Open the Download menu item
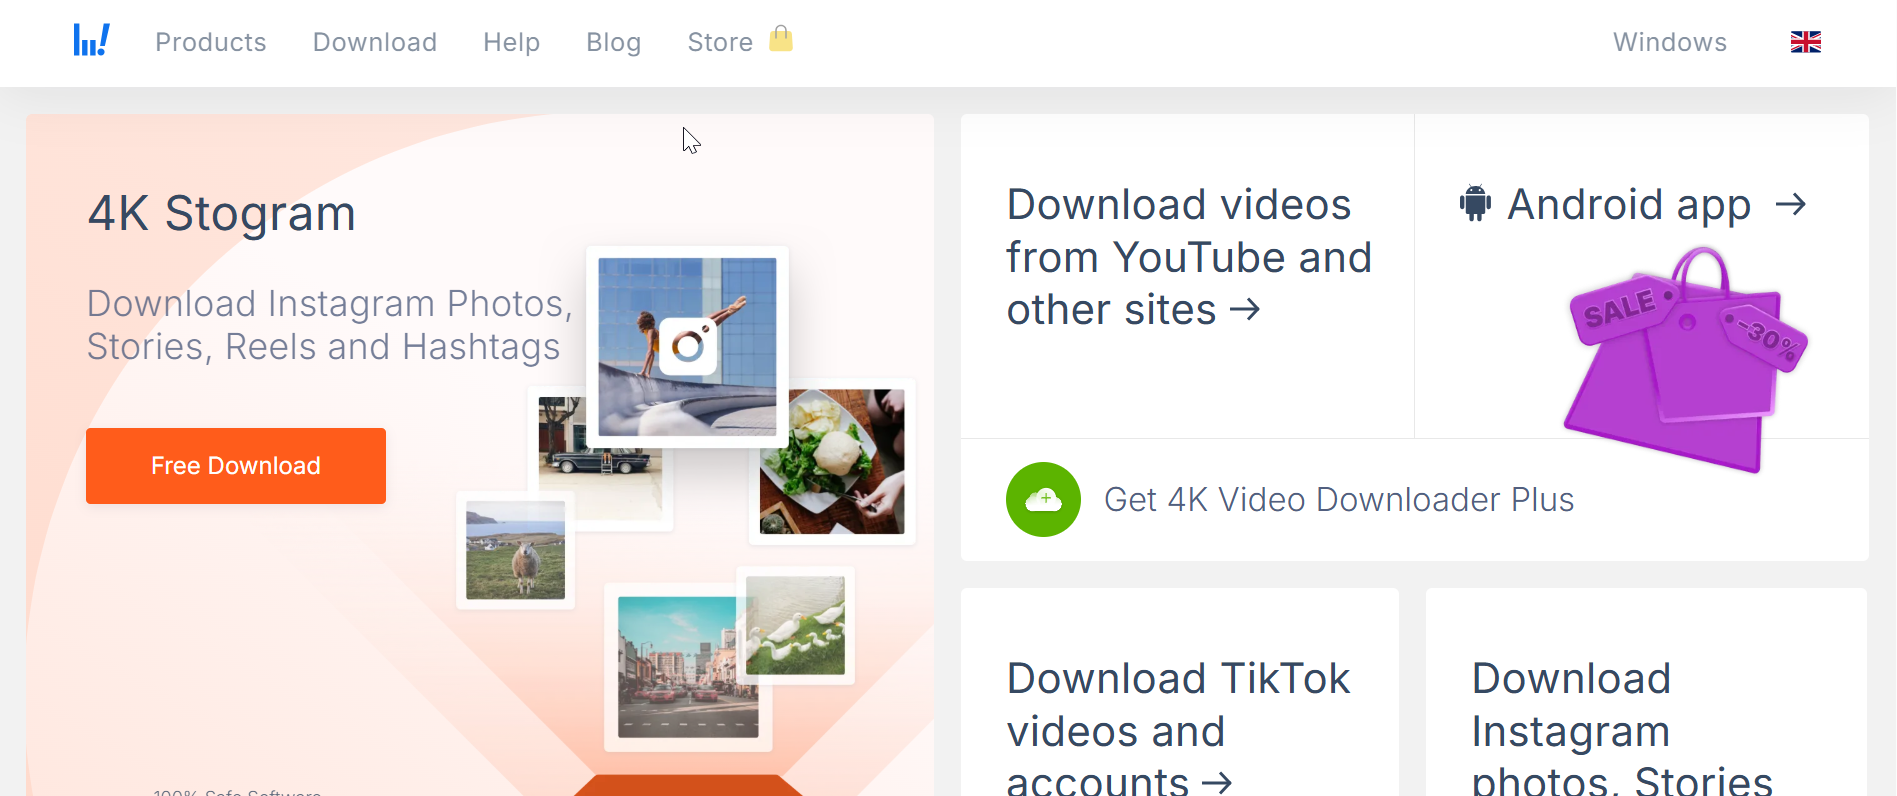1897x796 pixels. click(x=375, y=42)
